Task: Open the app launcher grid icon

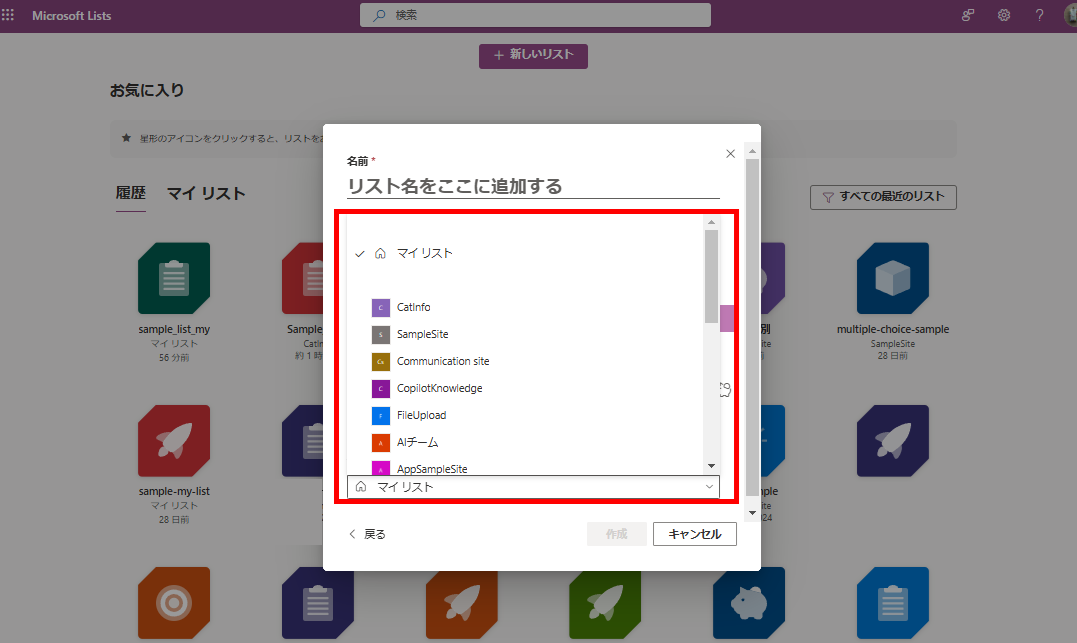Action: click(8, 15)
